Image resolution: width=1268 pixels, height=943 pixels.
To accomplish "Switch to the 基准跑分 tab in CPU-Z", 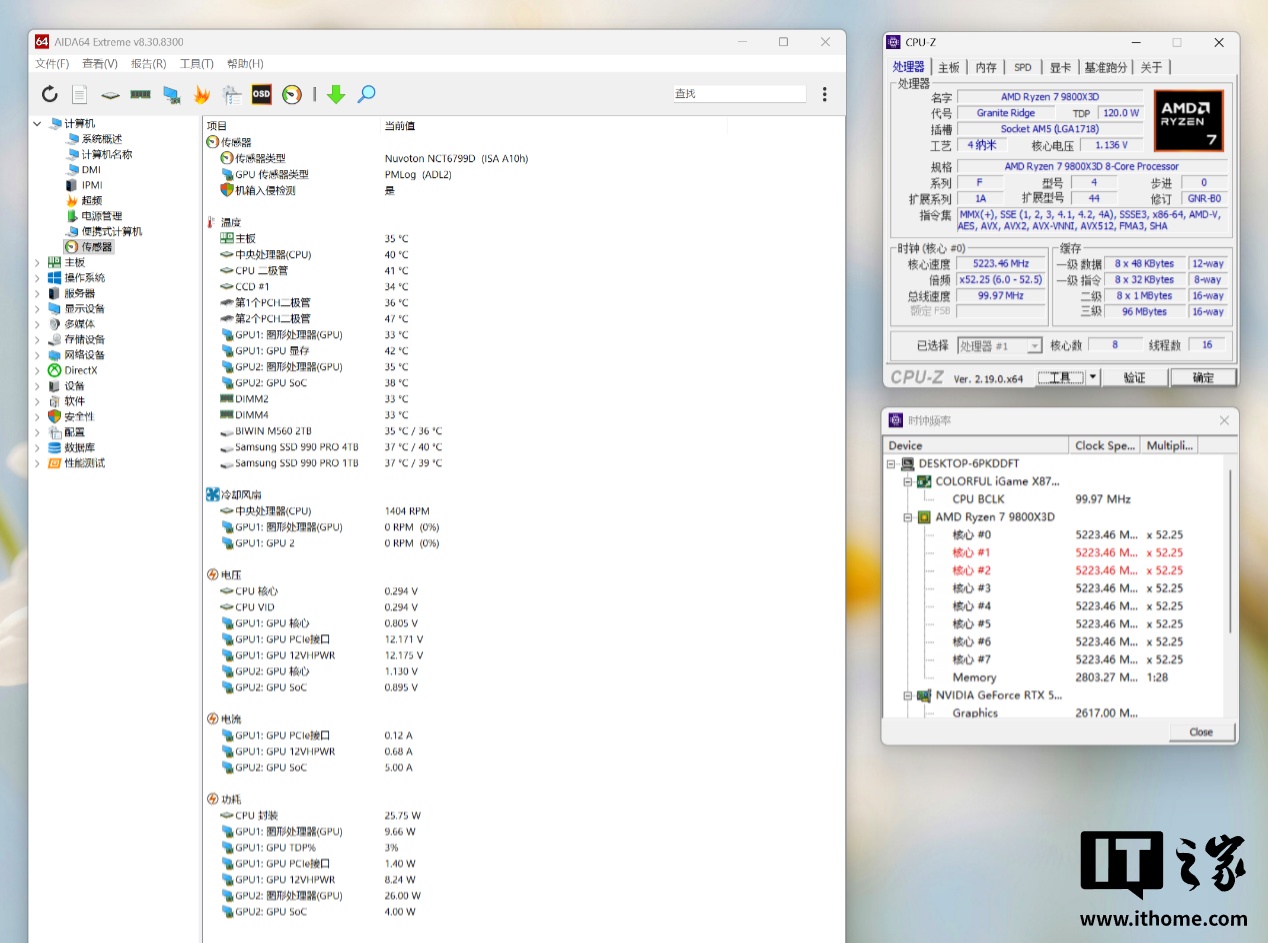I will 1106,67.
